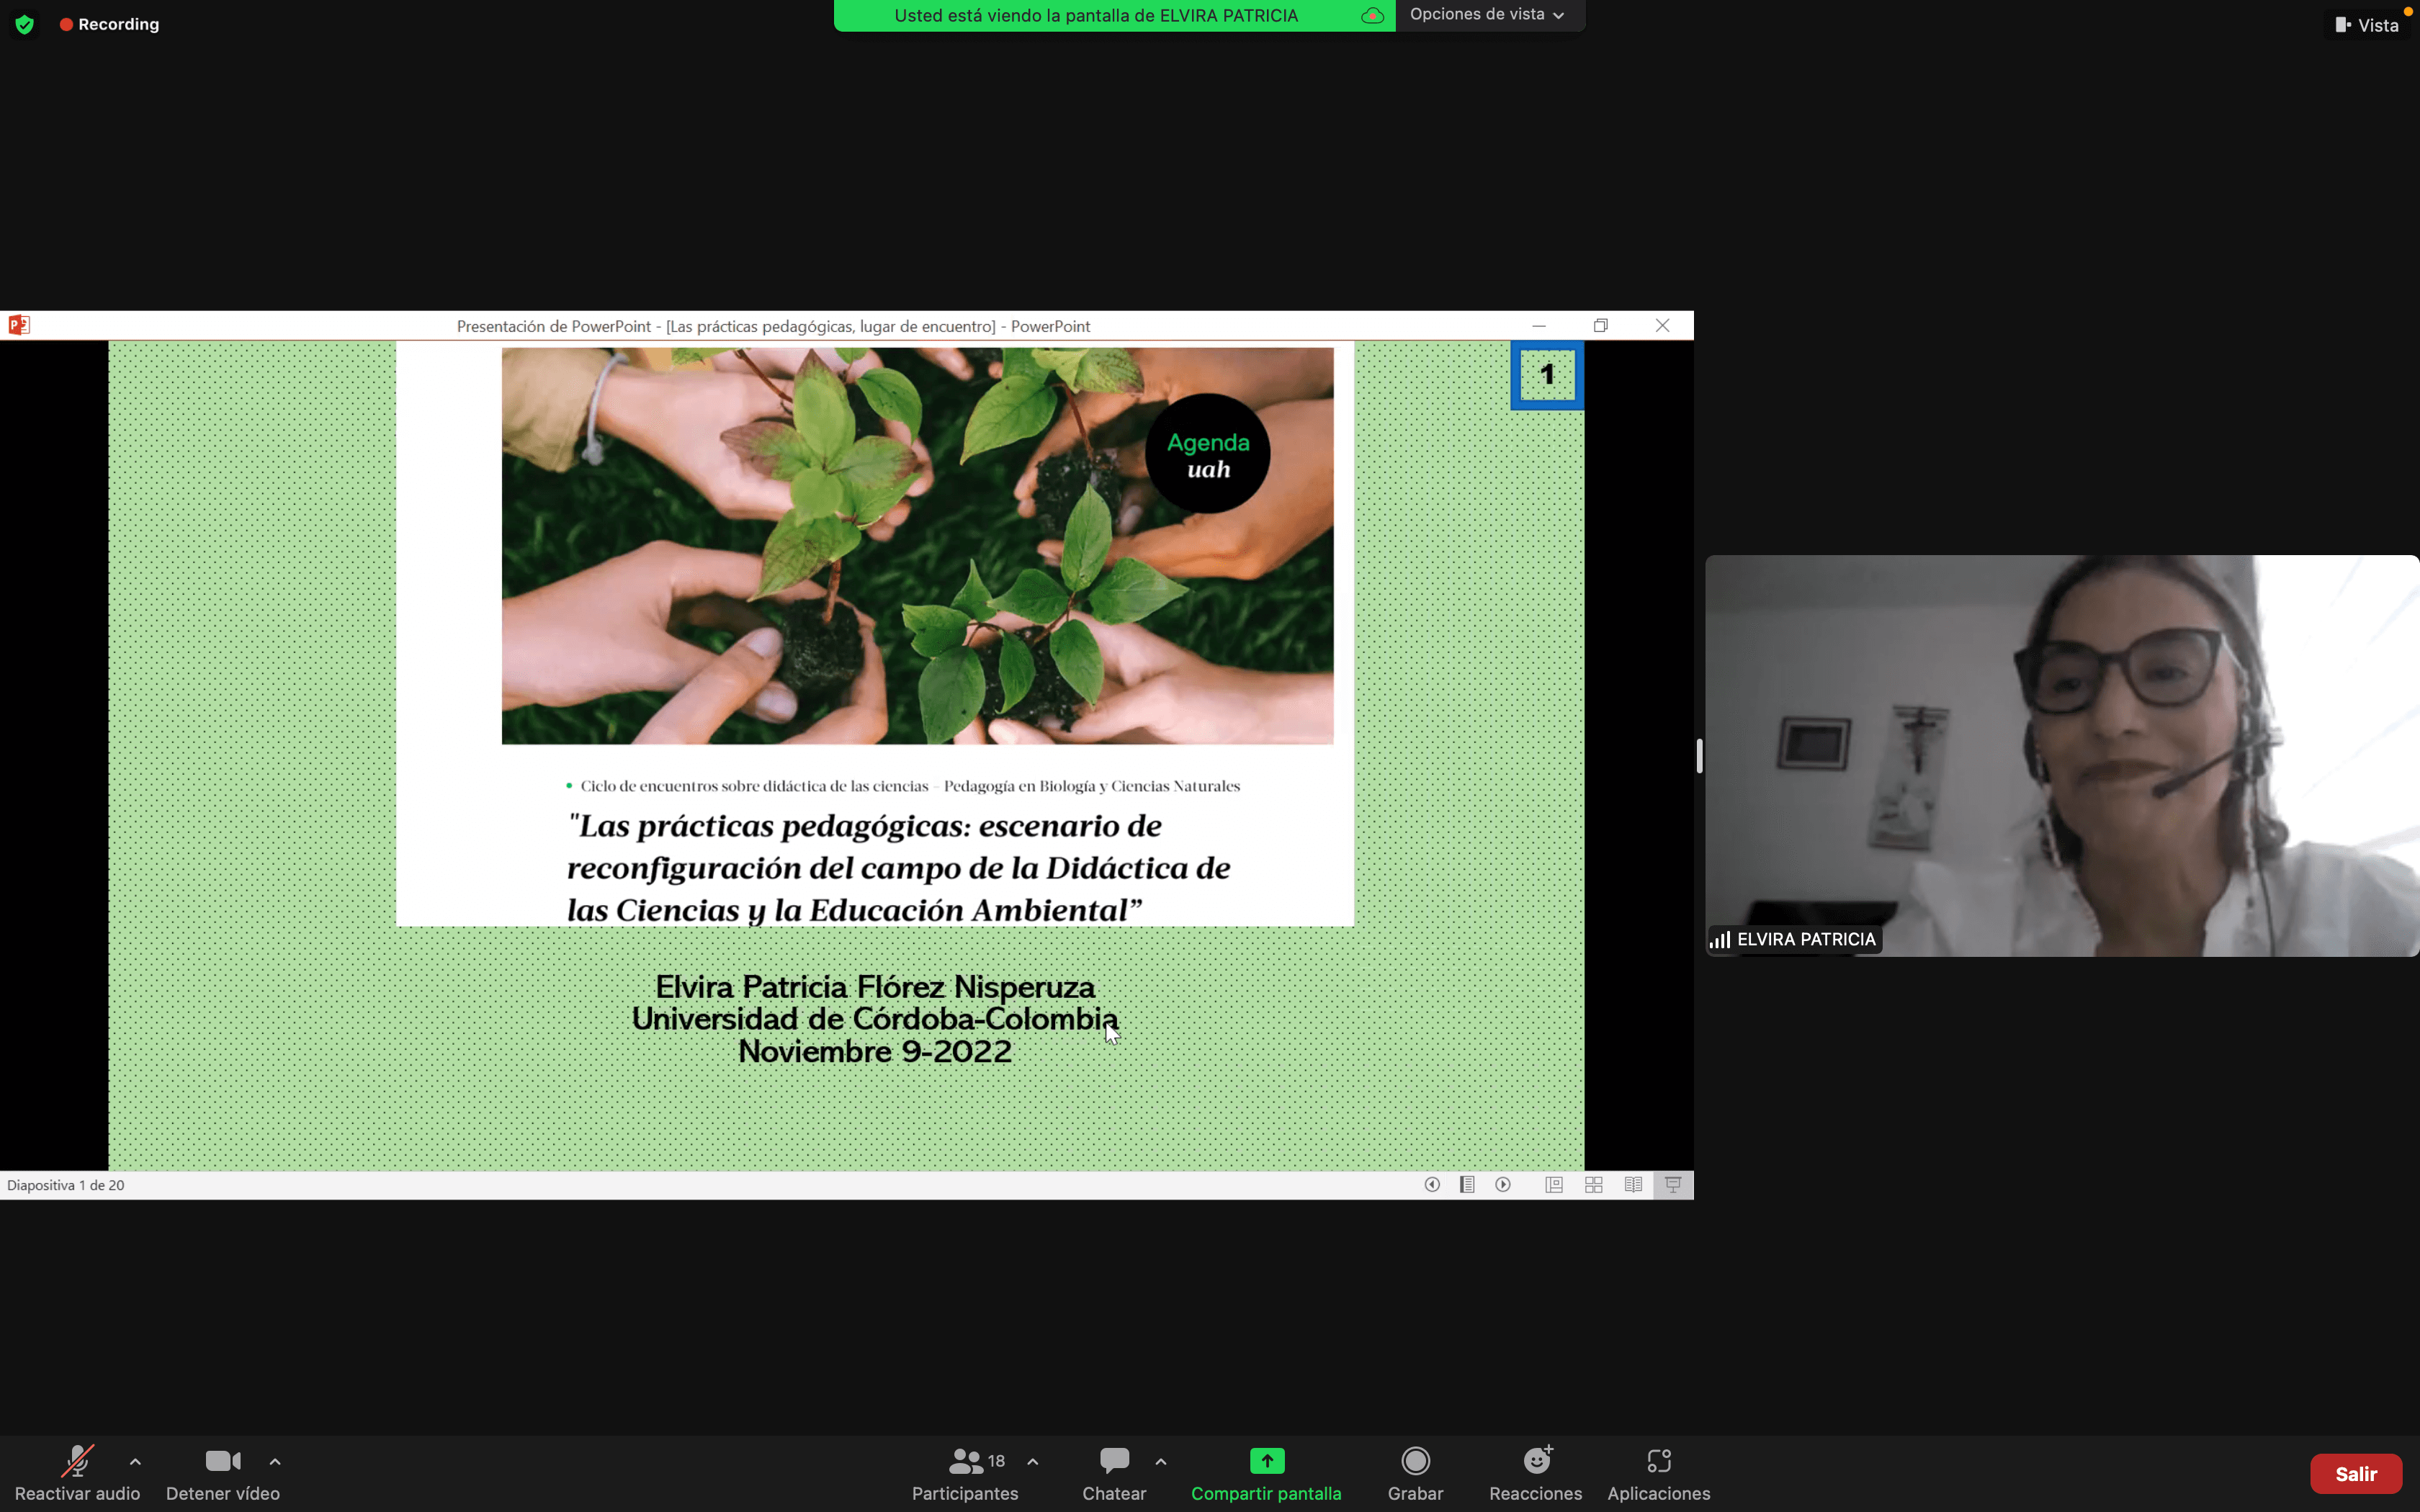The width and height of the screenshot is (2420, 1512).
Task: Open the Reacciones emoji menu
Action: pyautogui.click(x=1536, y=1462)
